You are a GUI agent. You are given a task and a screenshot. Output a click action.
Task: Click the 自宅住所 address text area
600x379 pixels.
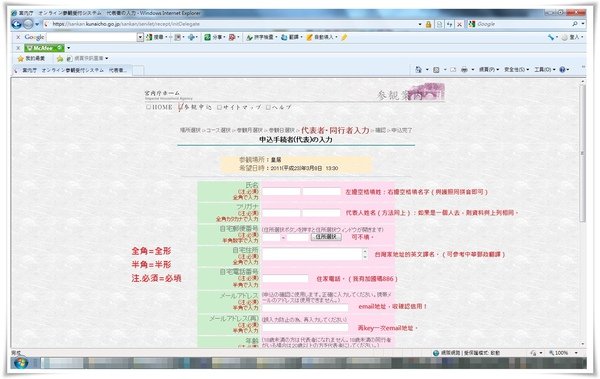pyautogui.click(x=312, y=254)
